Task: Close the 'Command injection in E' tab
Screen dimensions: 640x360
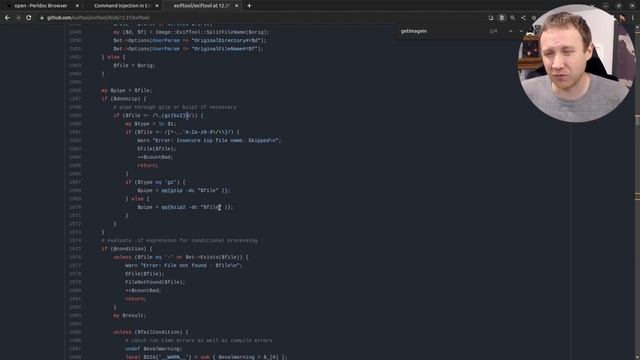Action: click(x=157, y=6)
